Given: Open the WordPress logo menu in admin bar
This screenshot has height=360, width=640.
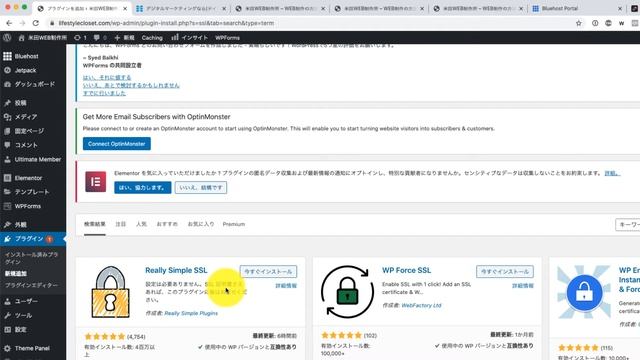Looking at the screenshot, I should tap(7, 38).
